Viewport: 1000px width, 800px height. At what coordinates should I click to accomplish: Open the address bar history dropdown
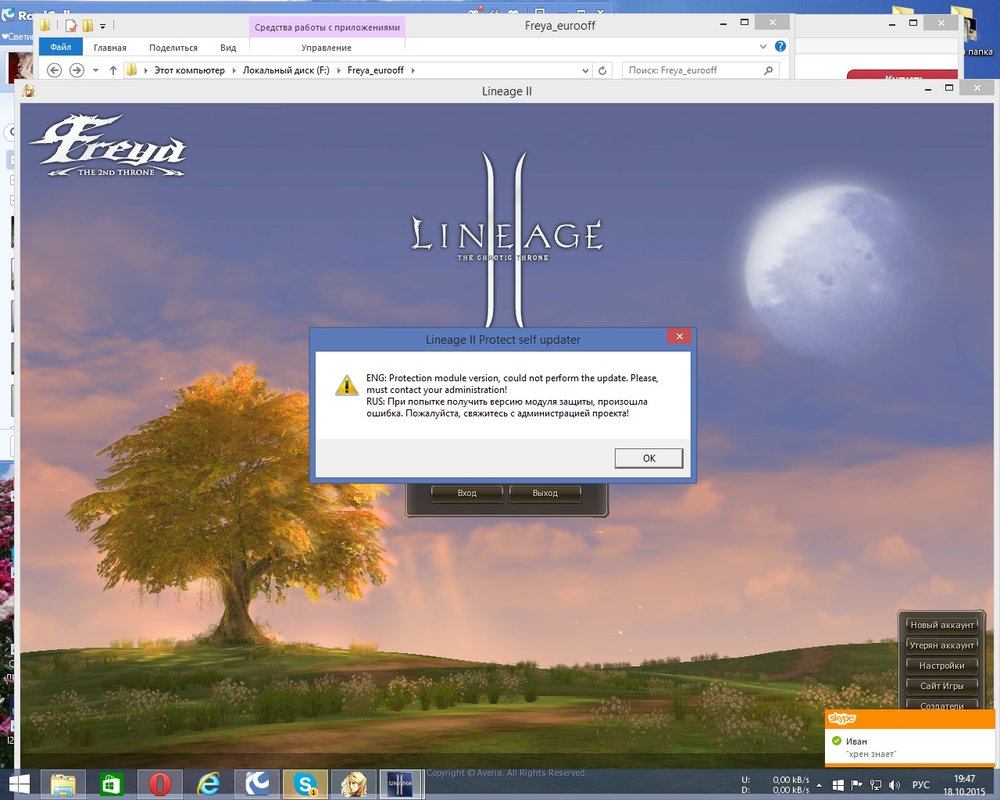click(585, 70)
